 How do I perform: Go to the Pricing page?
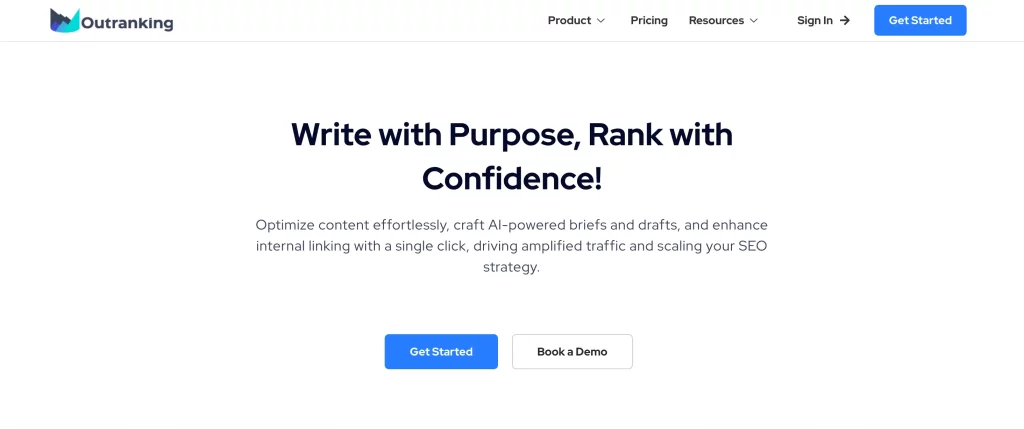[x=648, y=20]
